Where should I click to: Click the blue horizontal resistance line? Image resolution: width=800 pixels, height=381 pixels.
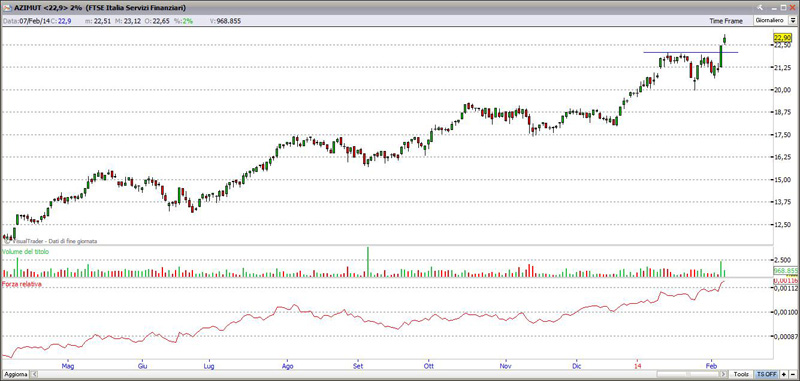tap(690, 52)
